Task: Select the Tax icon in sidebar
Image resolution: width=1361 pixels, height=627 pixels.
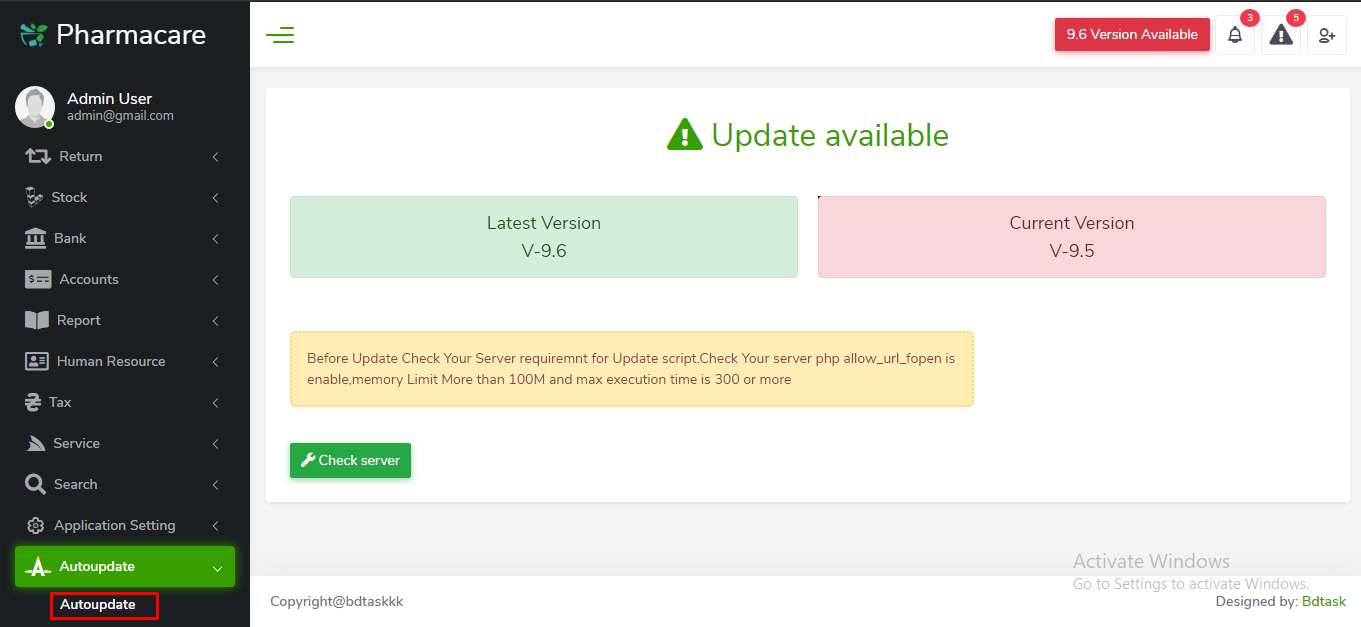Action: click(x=33, y=402)
